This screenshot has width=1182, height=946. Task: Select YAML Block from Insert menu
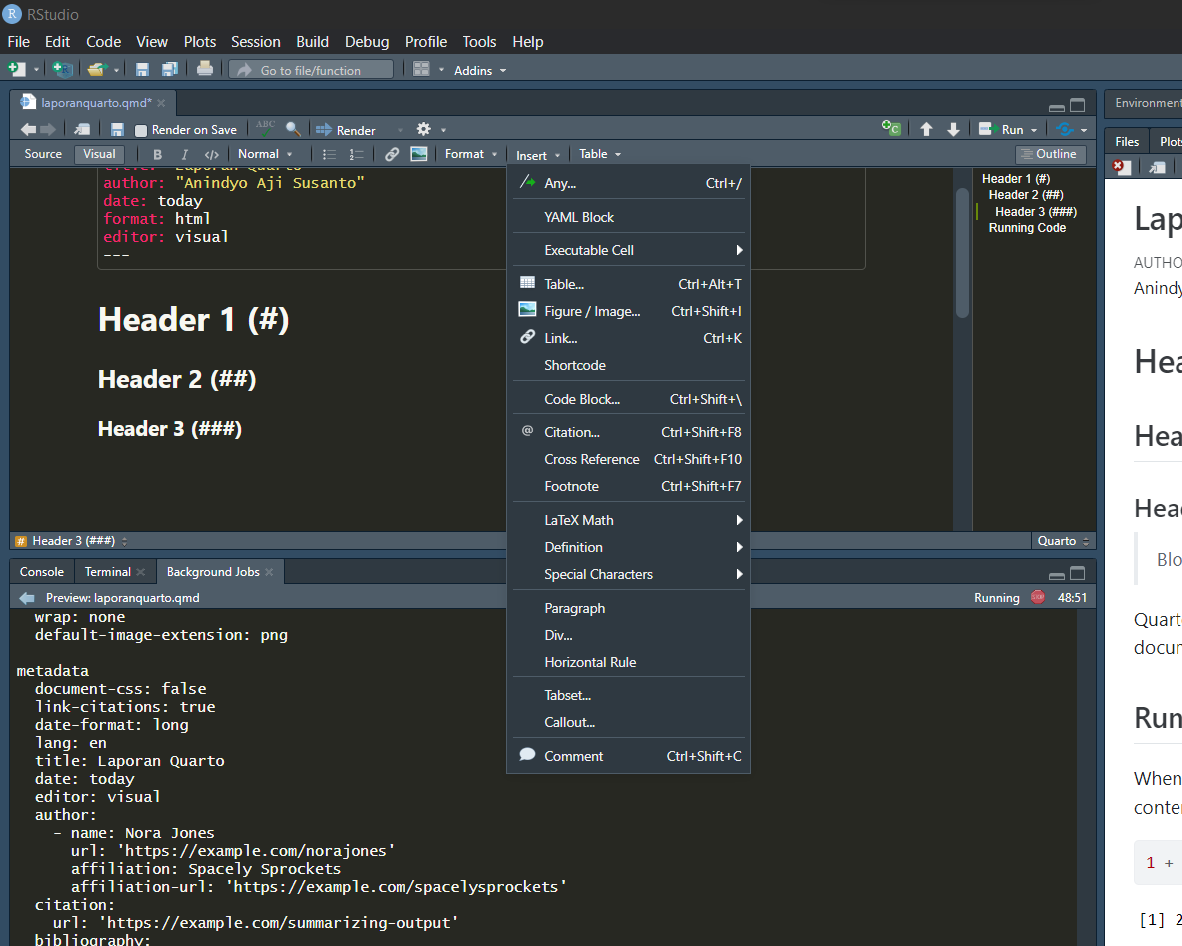[629, 217]
